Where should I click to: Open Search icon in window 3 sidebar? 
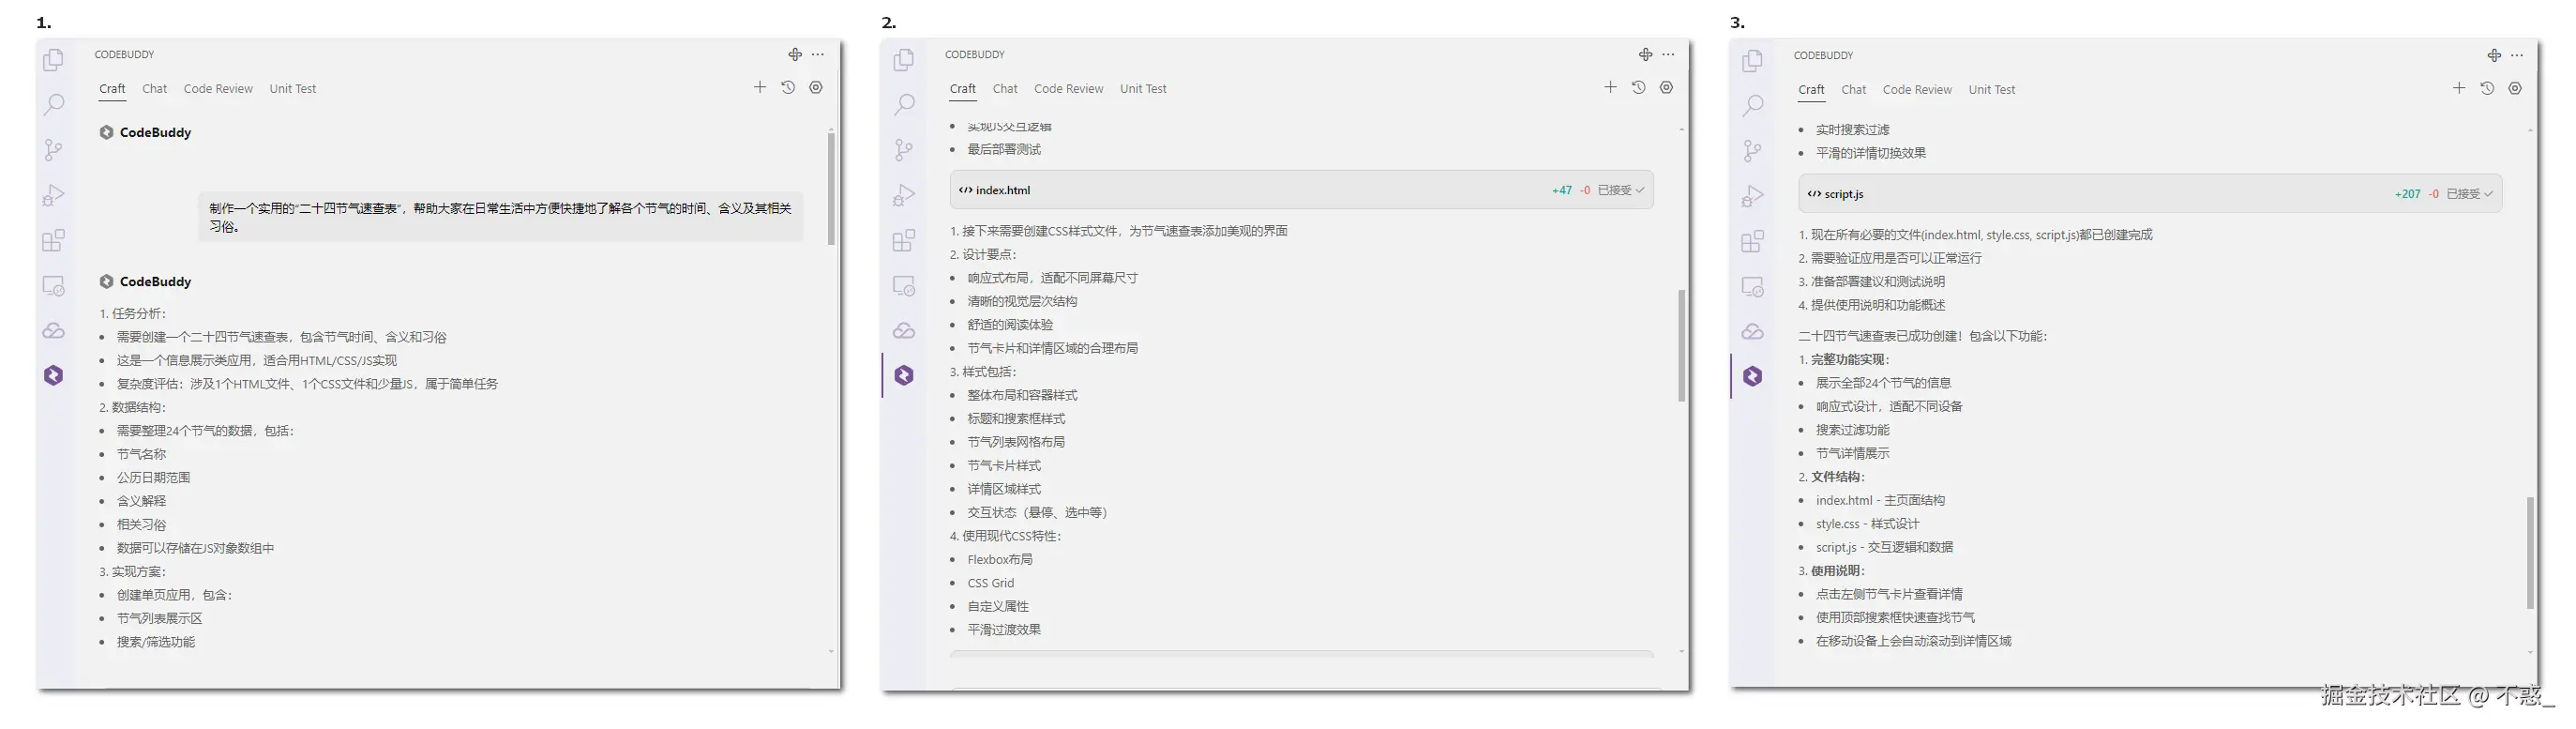(1753, 105)
